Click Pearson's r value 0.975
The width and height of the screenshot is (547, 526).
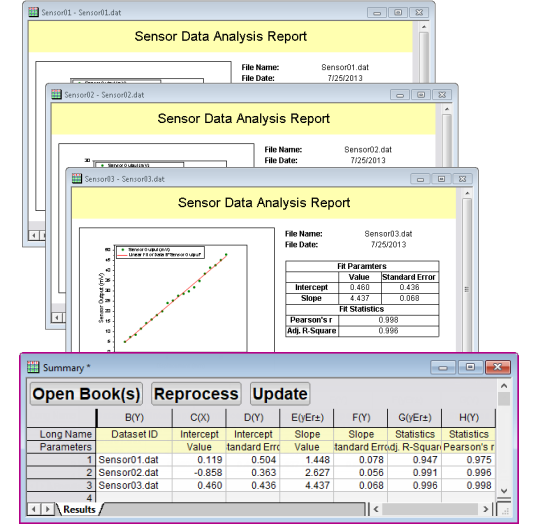(469, 460)
